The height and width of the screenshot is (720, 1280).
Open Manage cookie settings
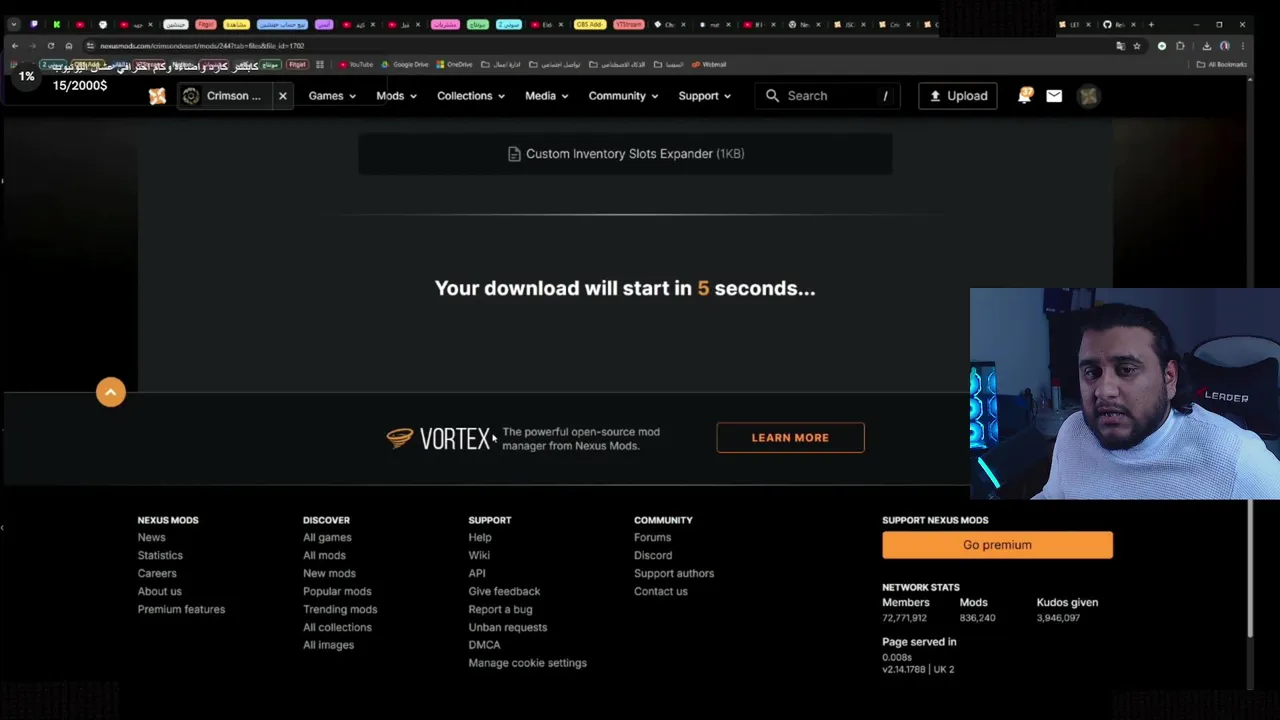point(527,664)
